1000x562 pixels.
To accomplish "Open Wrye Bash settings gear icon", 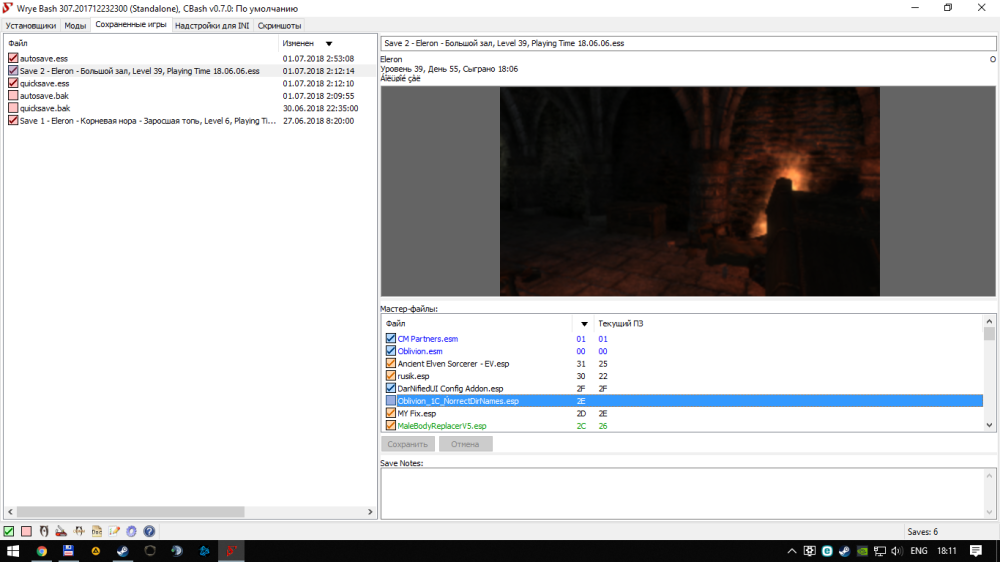I will pyautogui.click(x=131, y=531).
